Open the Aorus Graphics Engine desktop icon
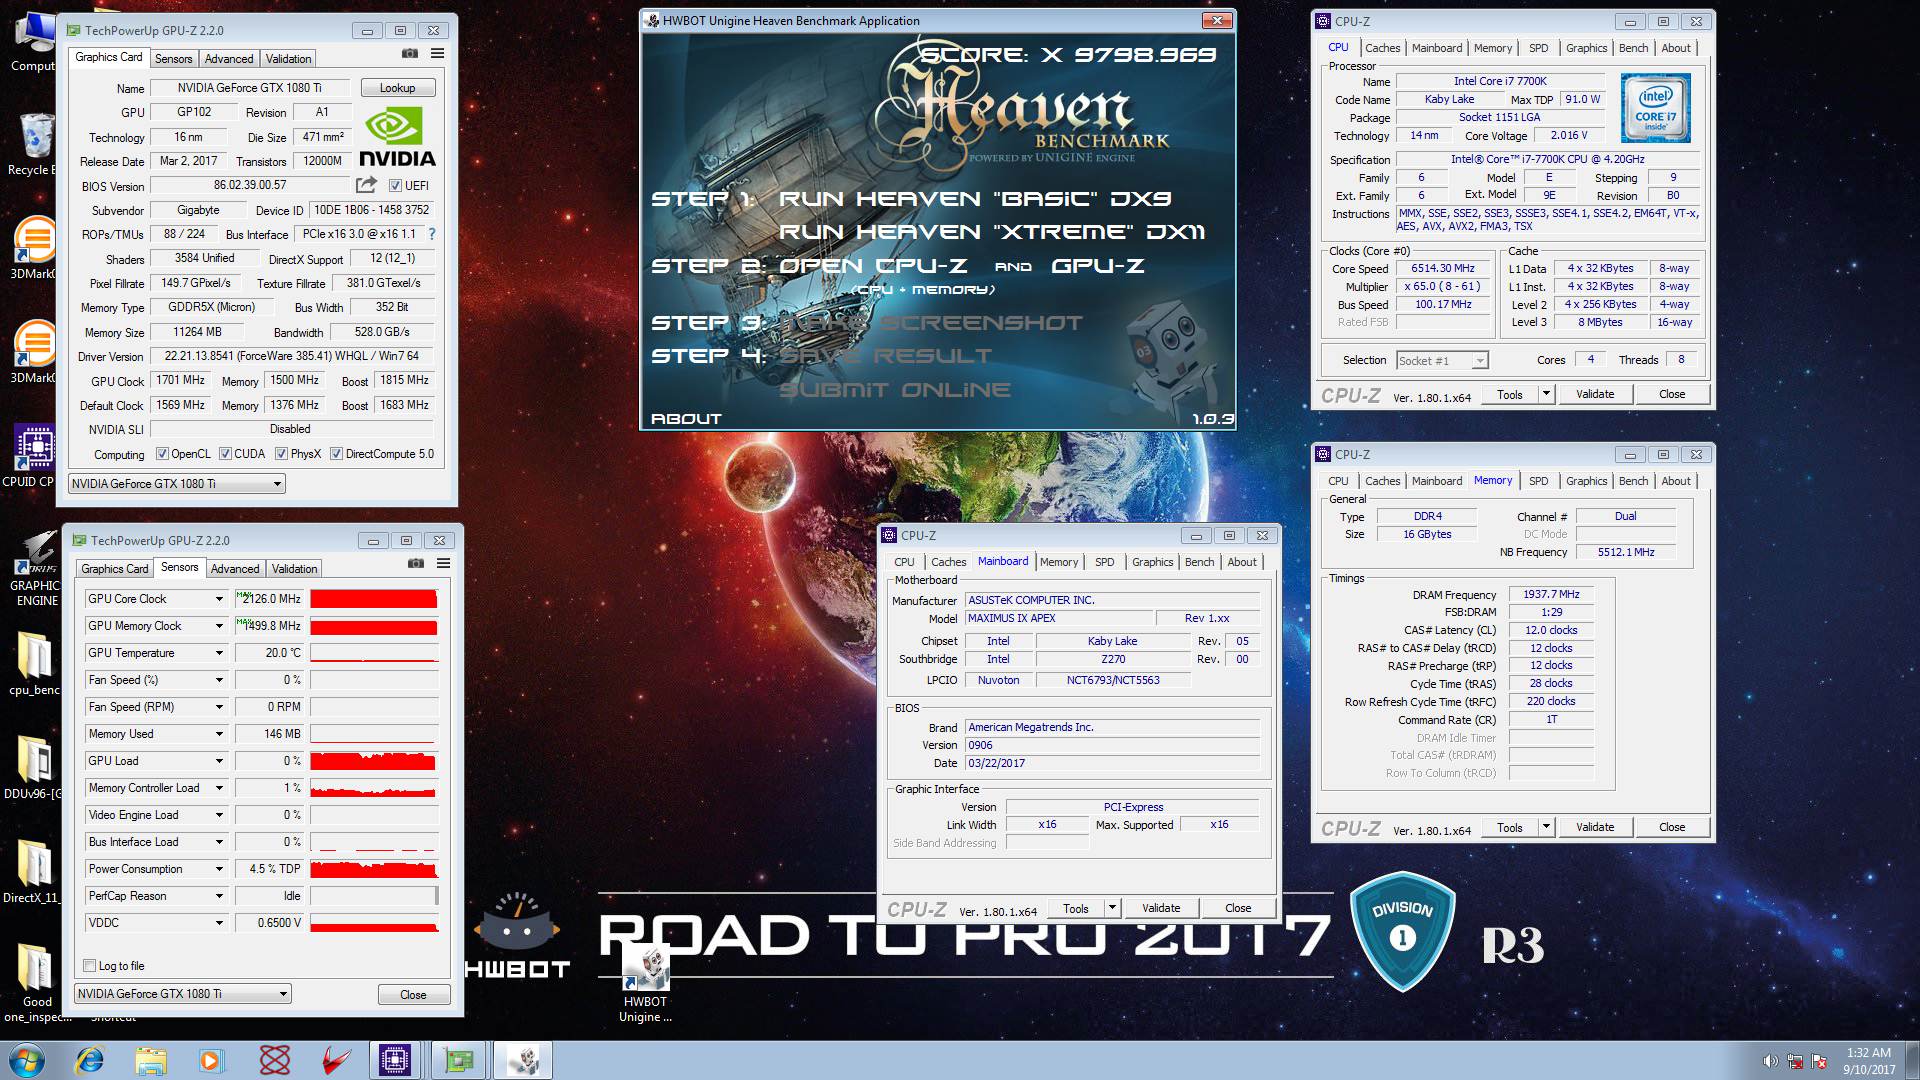The height and width of the screenshot is (1080, 1920). (35, 568)
